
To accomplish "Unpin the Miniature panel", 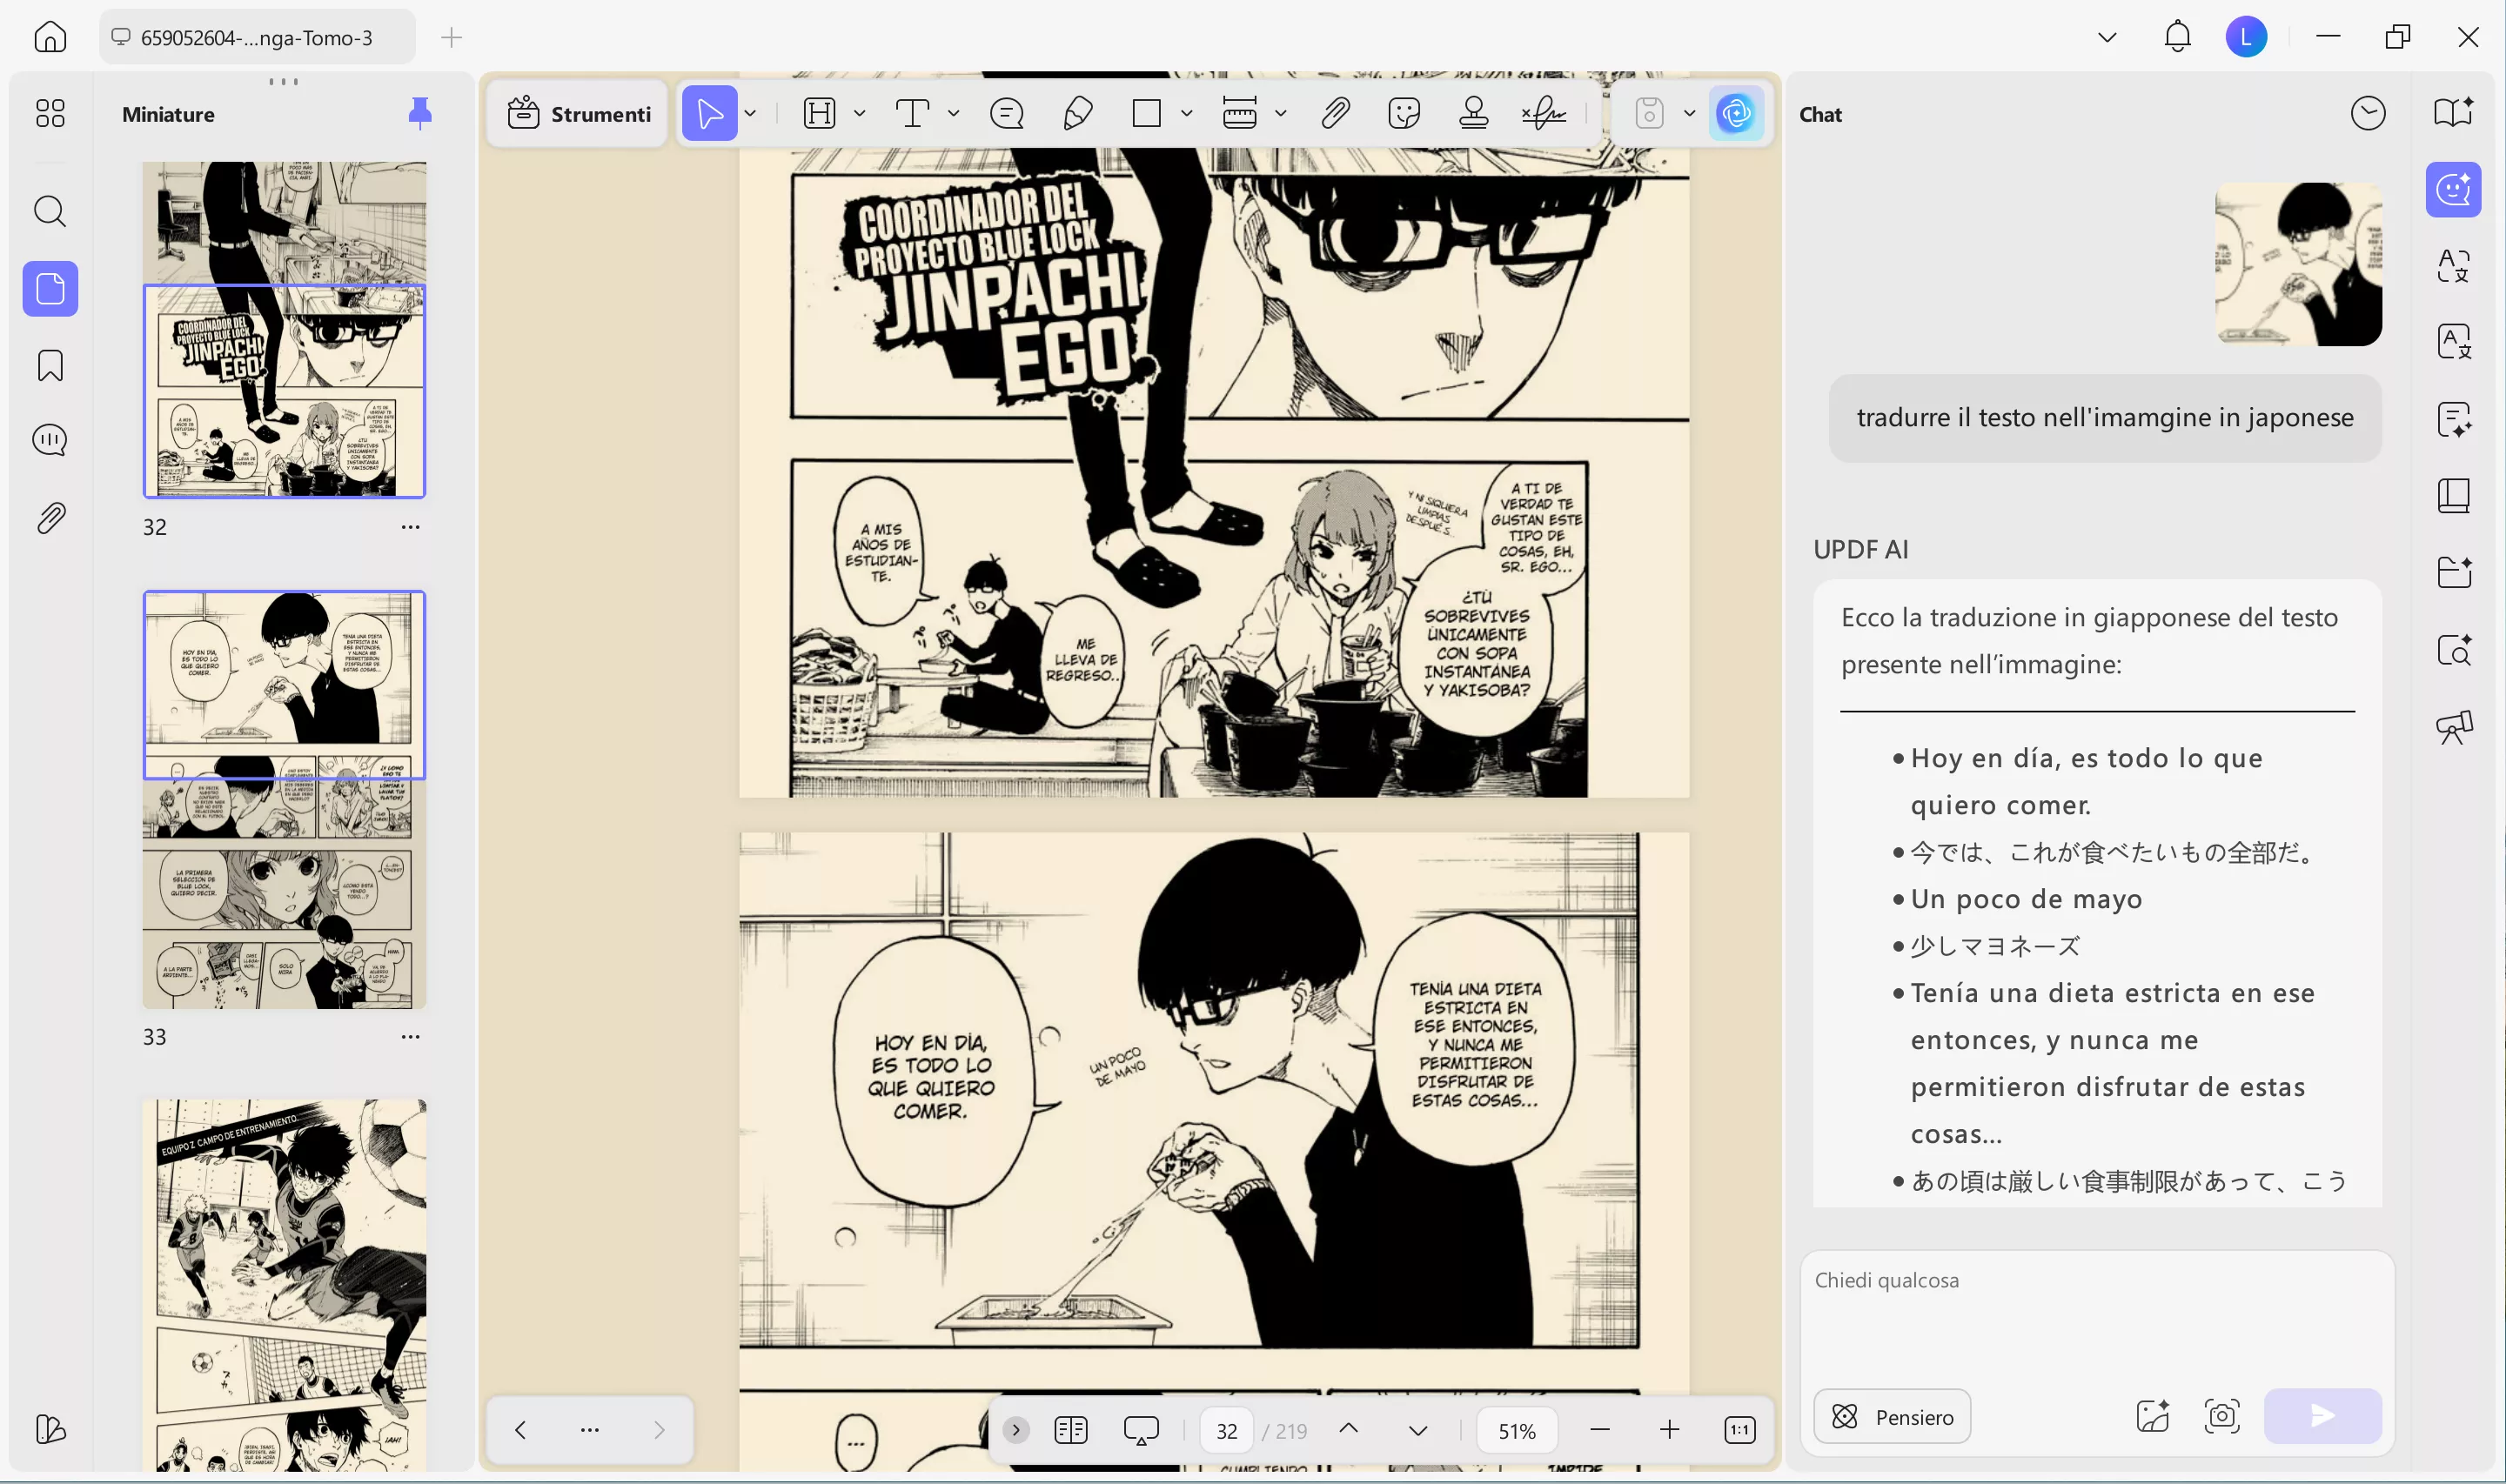I will [420, 112].
